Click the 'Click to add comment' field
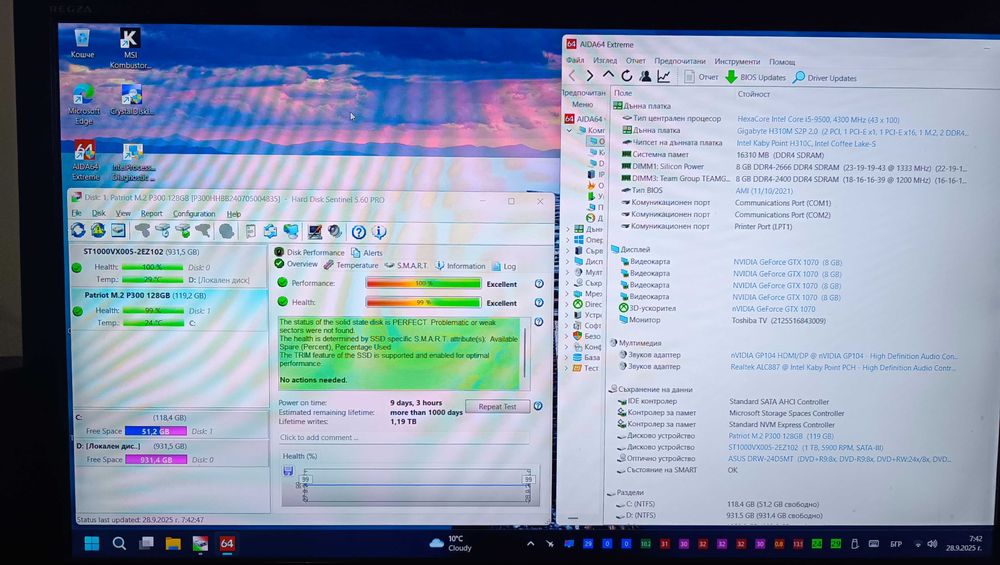The height and width of the screenshot is (565, 1000). click(x=403, y=437)
